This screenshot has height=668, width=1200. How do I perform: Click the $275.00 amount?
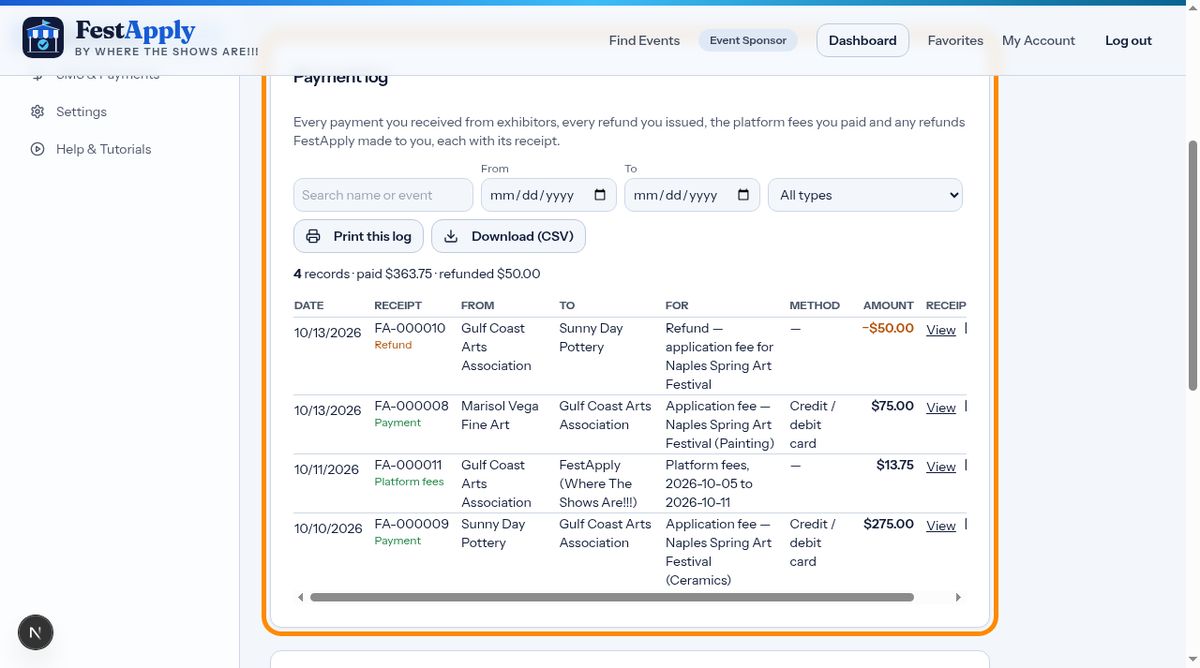[889, 524]
